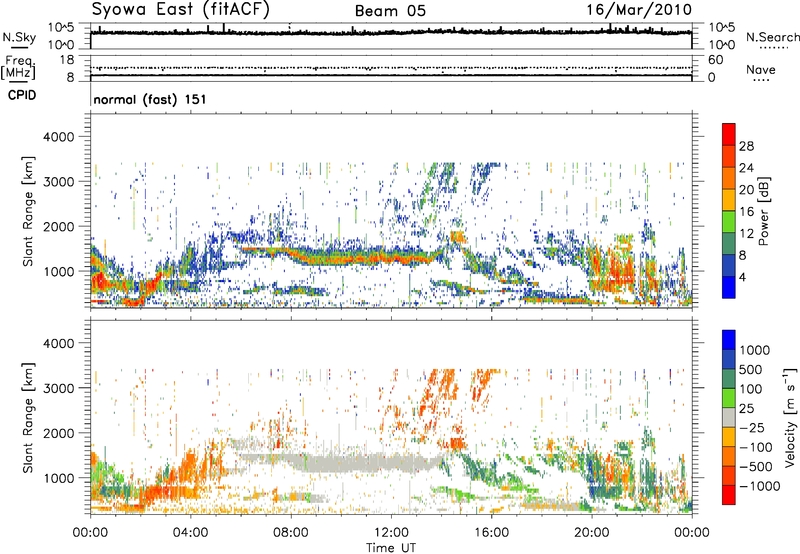The width and height of the screenshot is (800, 554).
Task: Select the 'Beam 05' header label
Action: [x=390, y=11]
